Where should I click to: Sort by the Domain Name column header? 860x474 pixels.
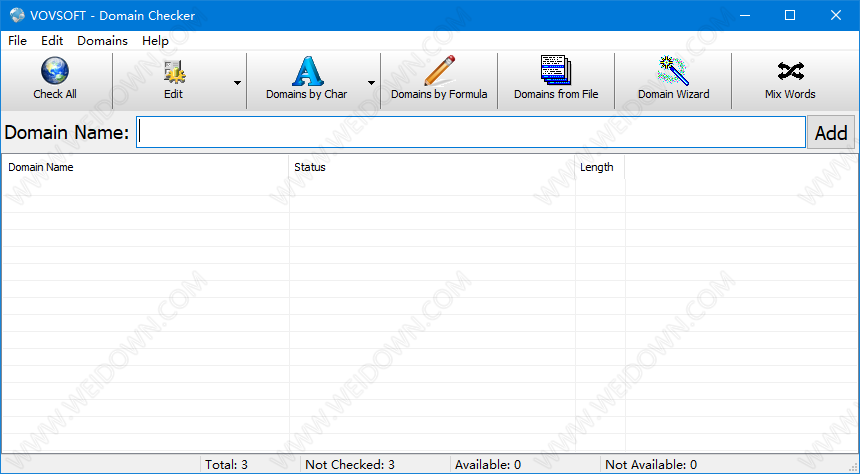coord(145,167)
